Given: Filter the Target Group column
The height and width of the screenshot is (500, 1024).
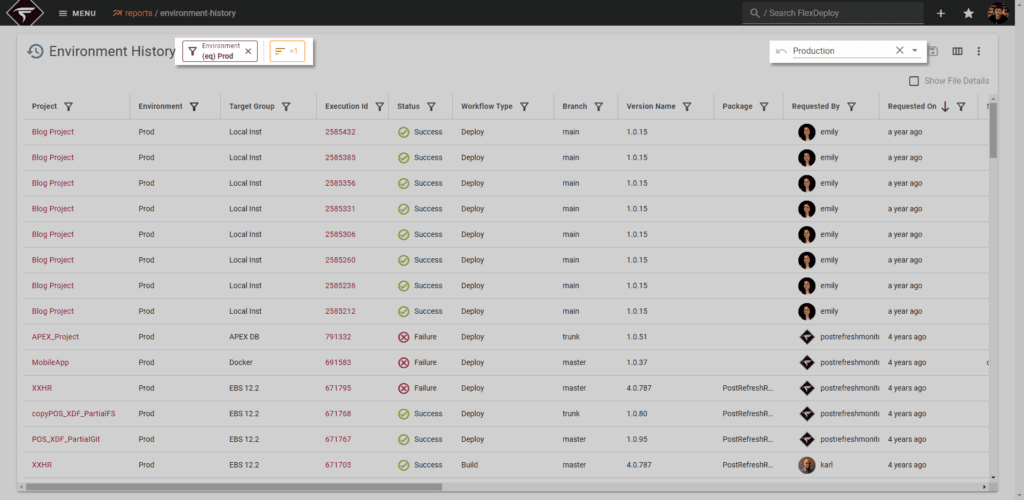Looking at the screenshot, I should 286,106.
